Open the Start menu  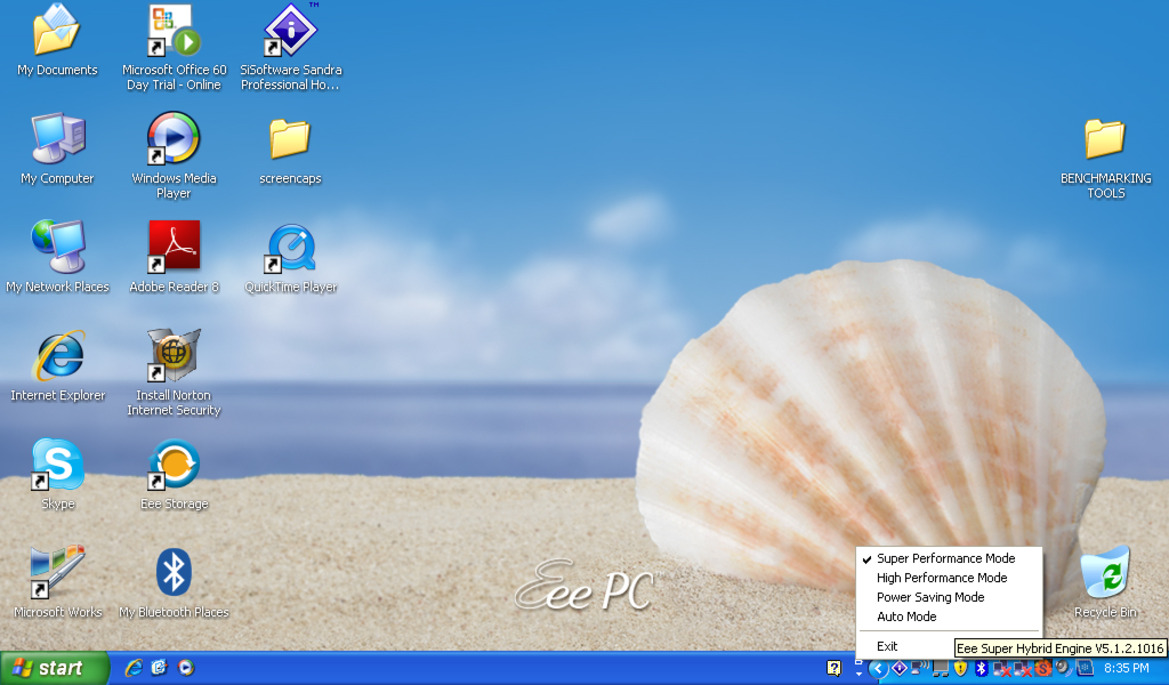click(54, 668)
